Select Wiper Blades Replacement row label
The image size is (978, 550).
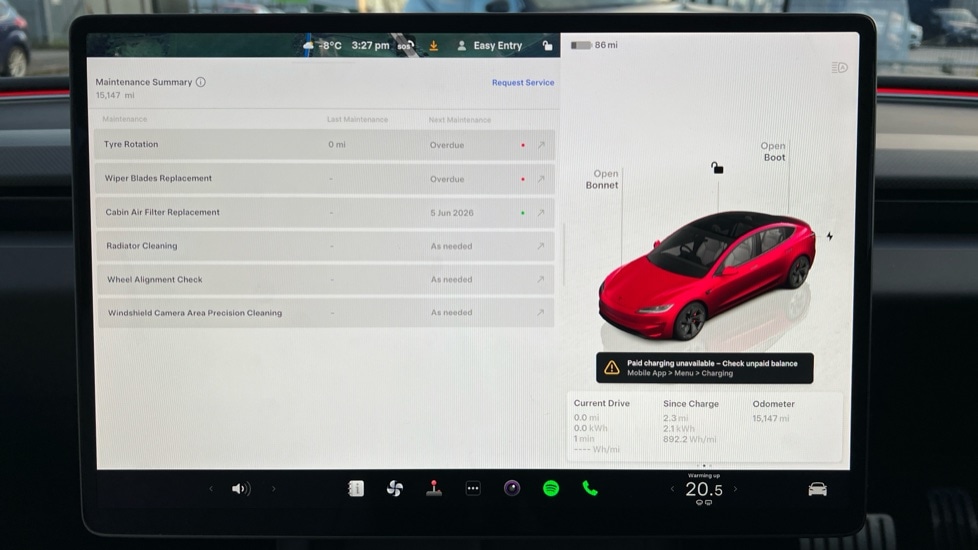pos(158,178)
